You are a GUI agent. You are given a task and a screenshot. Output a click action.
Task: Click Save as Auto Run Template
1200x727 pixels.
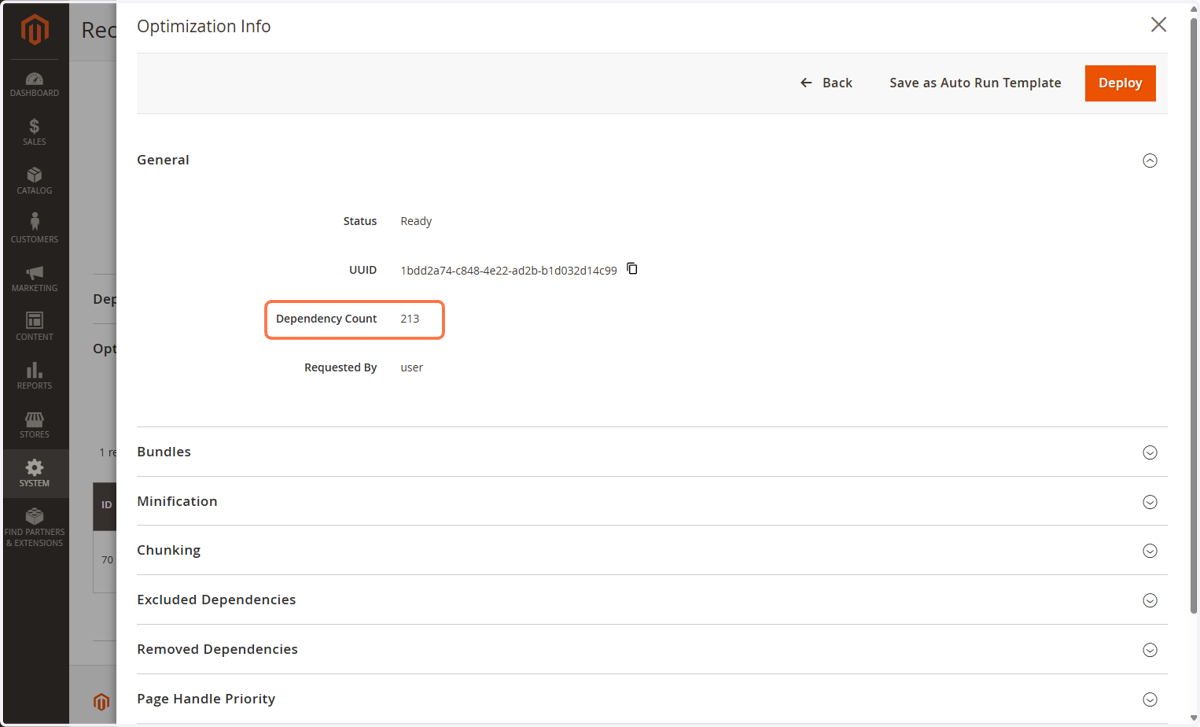click(x=975, y=83)
